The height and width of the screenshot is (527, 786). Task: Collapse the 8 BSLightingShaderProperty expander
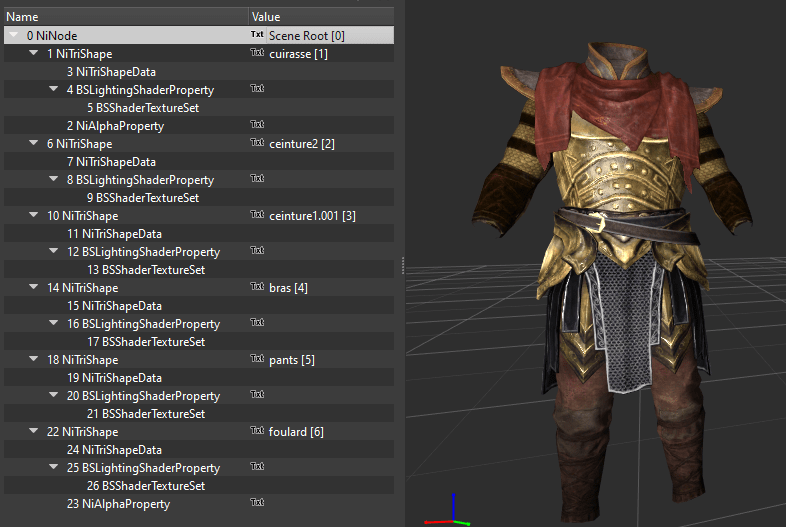[x=54, y=179]
